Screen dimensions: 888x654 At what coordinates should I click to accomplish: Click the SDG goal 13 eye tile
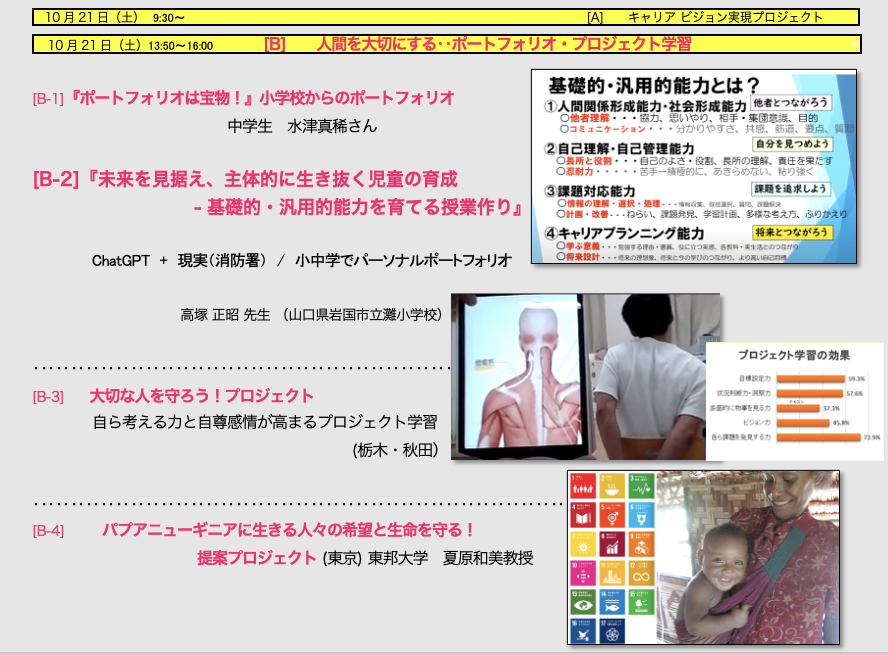click(x=583, y=602)
